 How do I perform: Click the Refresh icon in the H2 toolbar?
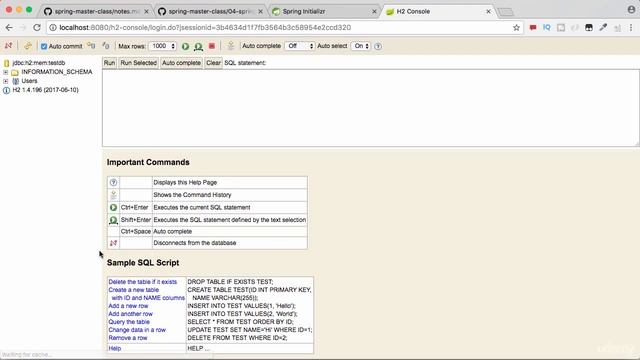[27, 46]
